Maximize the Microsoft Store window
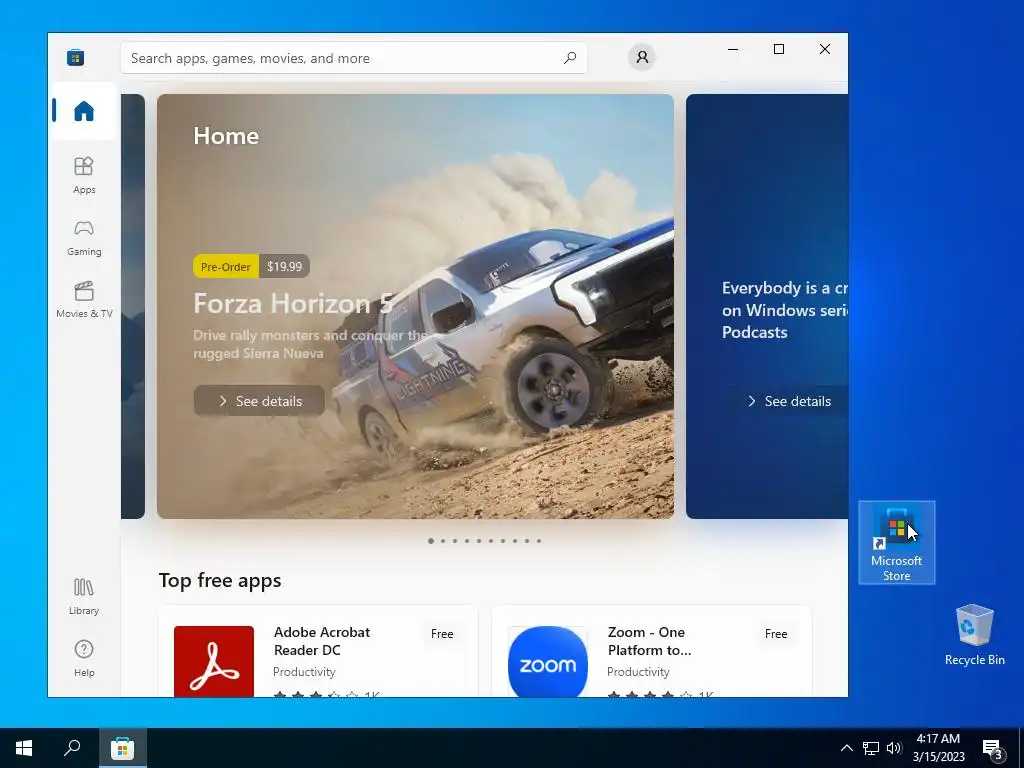Image resolution: width=1024 pixels, height=768 pixels. pyautogui.click(x=778, y=49)
